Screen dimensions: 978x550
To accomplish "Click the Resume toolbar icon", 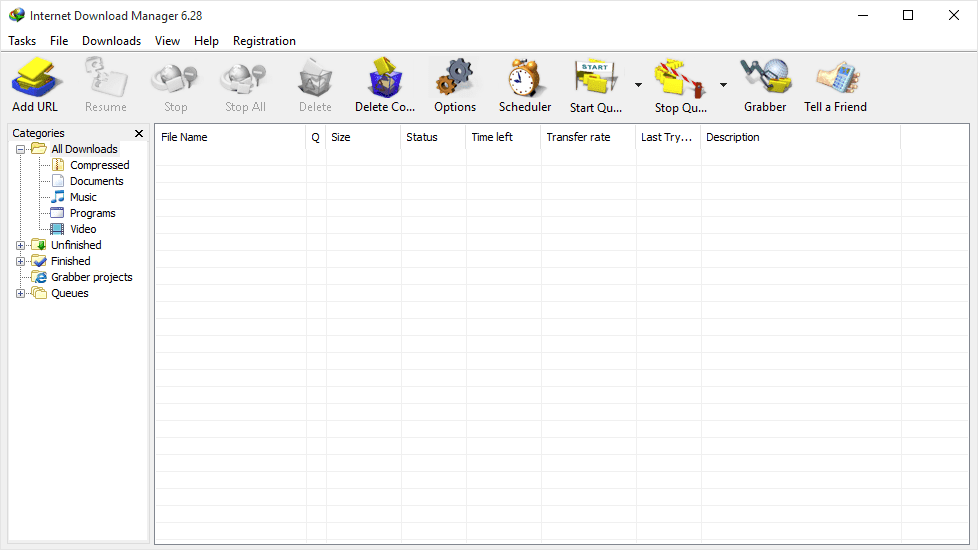I will coord(106,78).
